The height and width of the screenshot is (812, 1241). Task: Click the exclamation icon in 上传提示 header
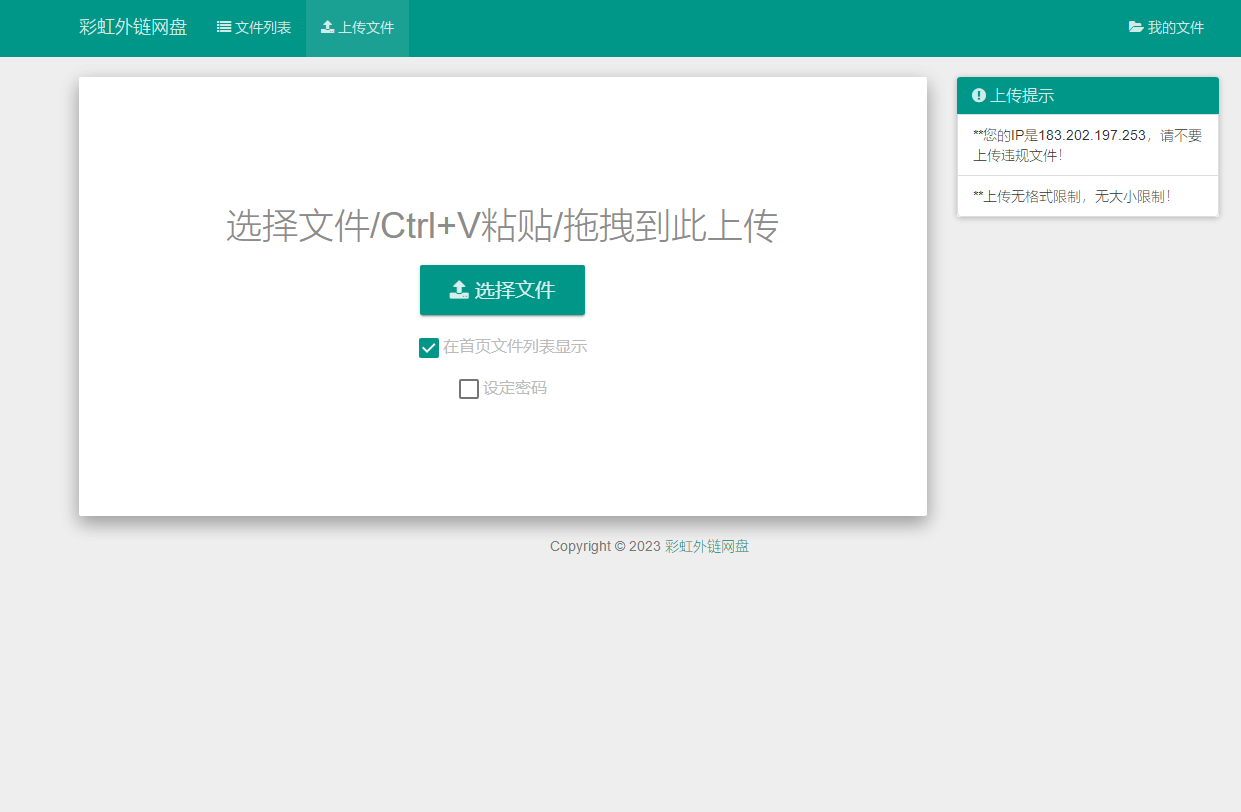point(979,96)
